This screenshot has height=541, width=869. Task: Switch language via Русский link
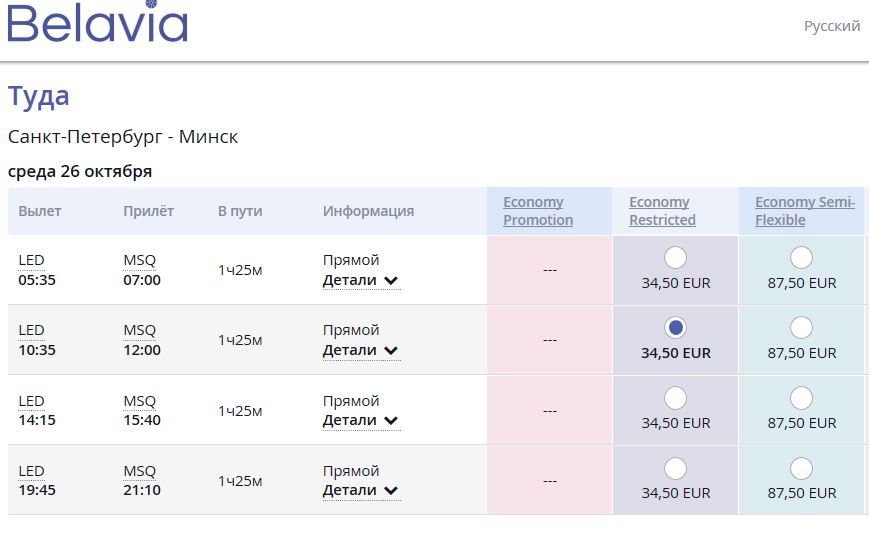point(832,26)
